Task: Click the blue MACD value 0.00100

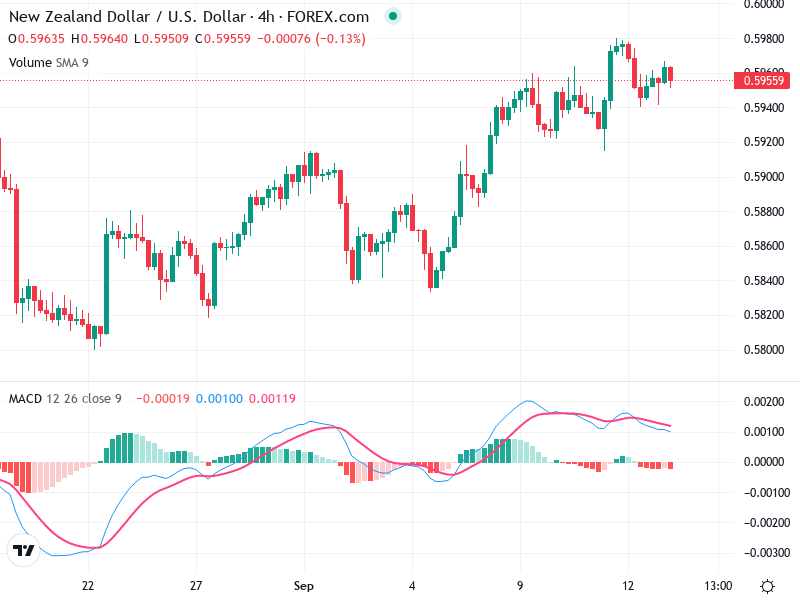Action: [x=219, y=398]
